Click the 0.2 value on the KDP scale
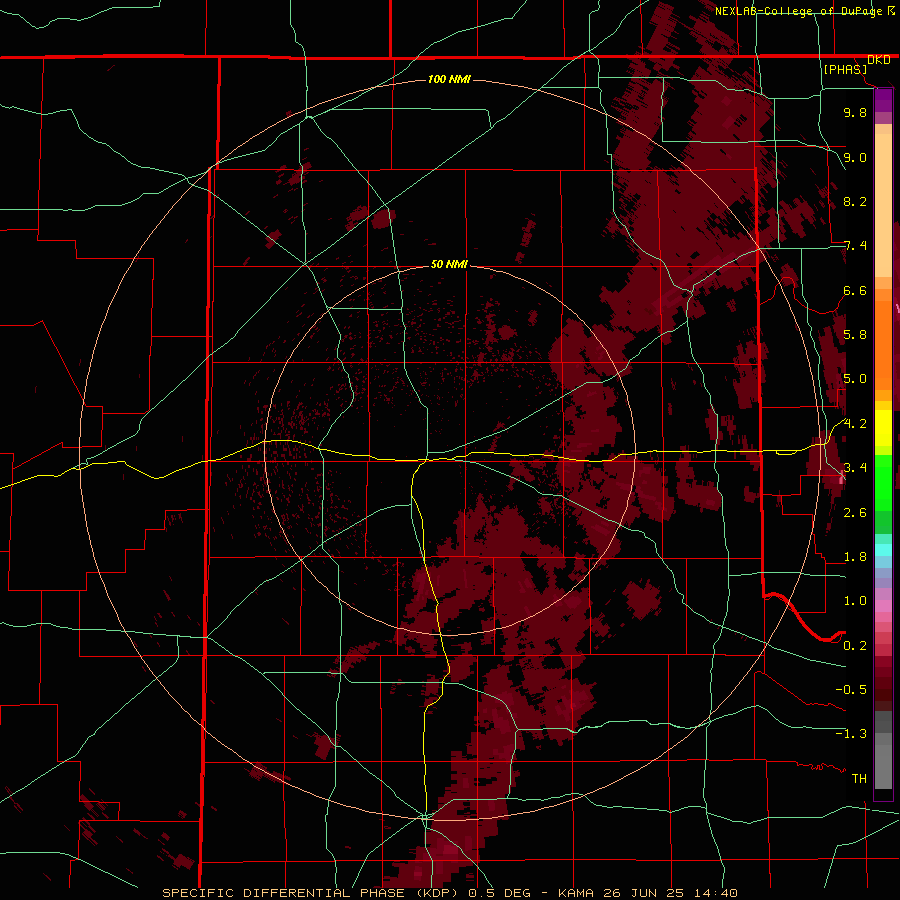Viewport: 900px width, 900px height. pyautogui.click(x=855, y=646)
